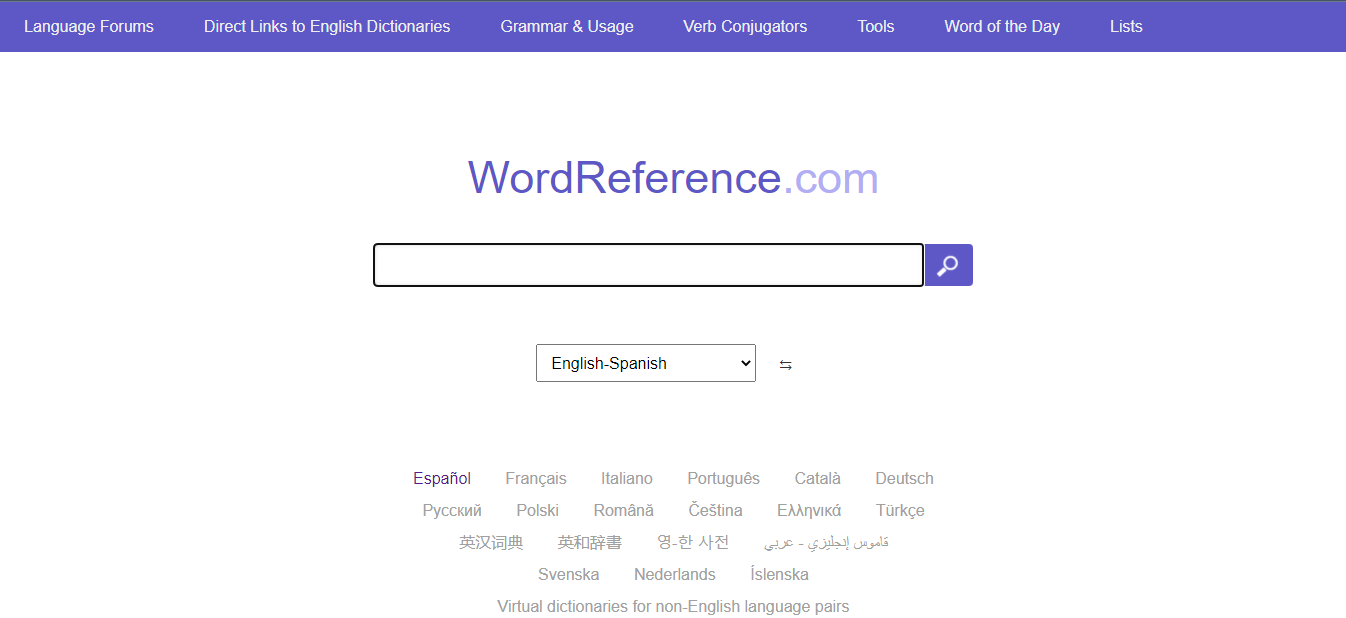Open the Polski site link
The width and height of the screenshot is (1346, 618).
tap(538, 510)
